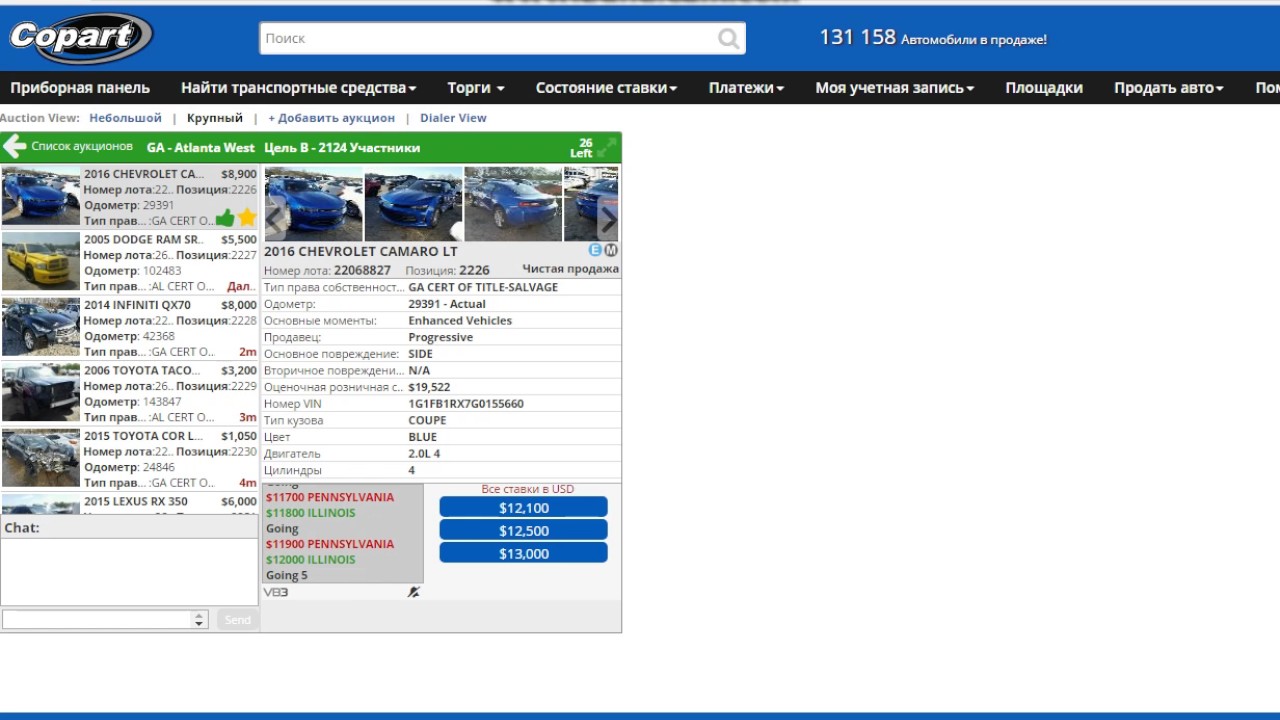Viewport: 1280px width, 720px height.
Task: Click the $5,500 price on Dodge Ram row
Action: [x=239, y=240]
